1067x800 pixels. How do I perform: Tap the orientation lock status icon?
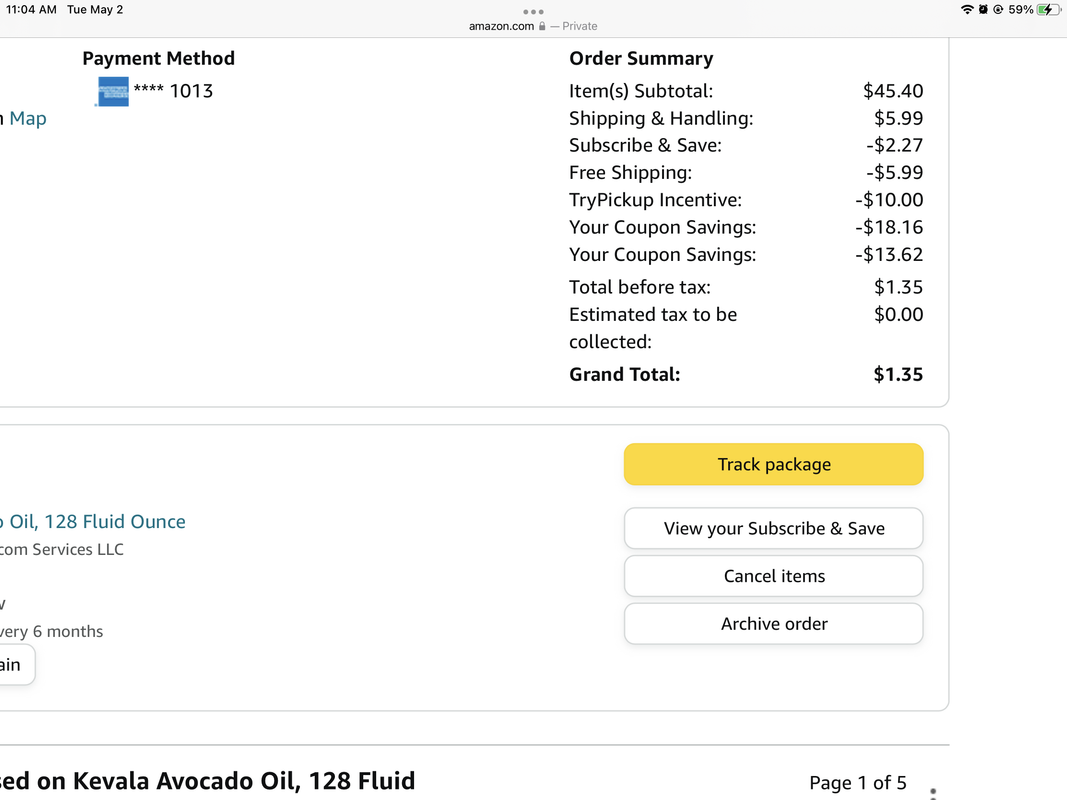[998, 10]
